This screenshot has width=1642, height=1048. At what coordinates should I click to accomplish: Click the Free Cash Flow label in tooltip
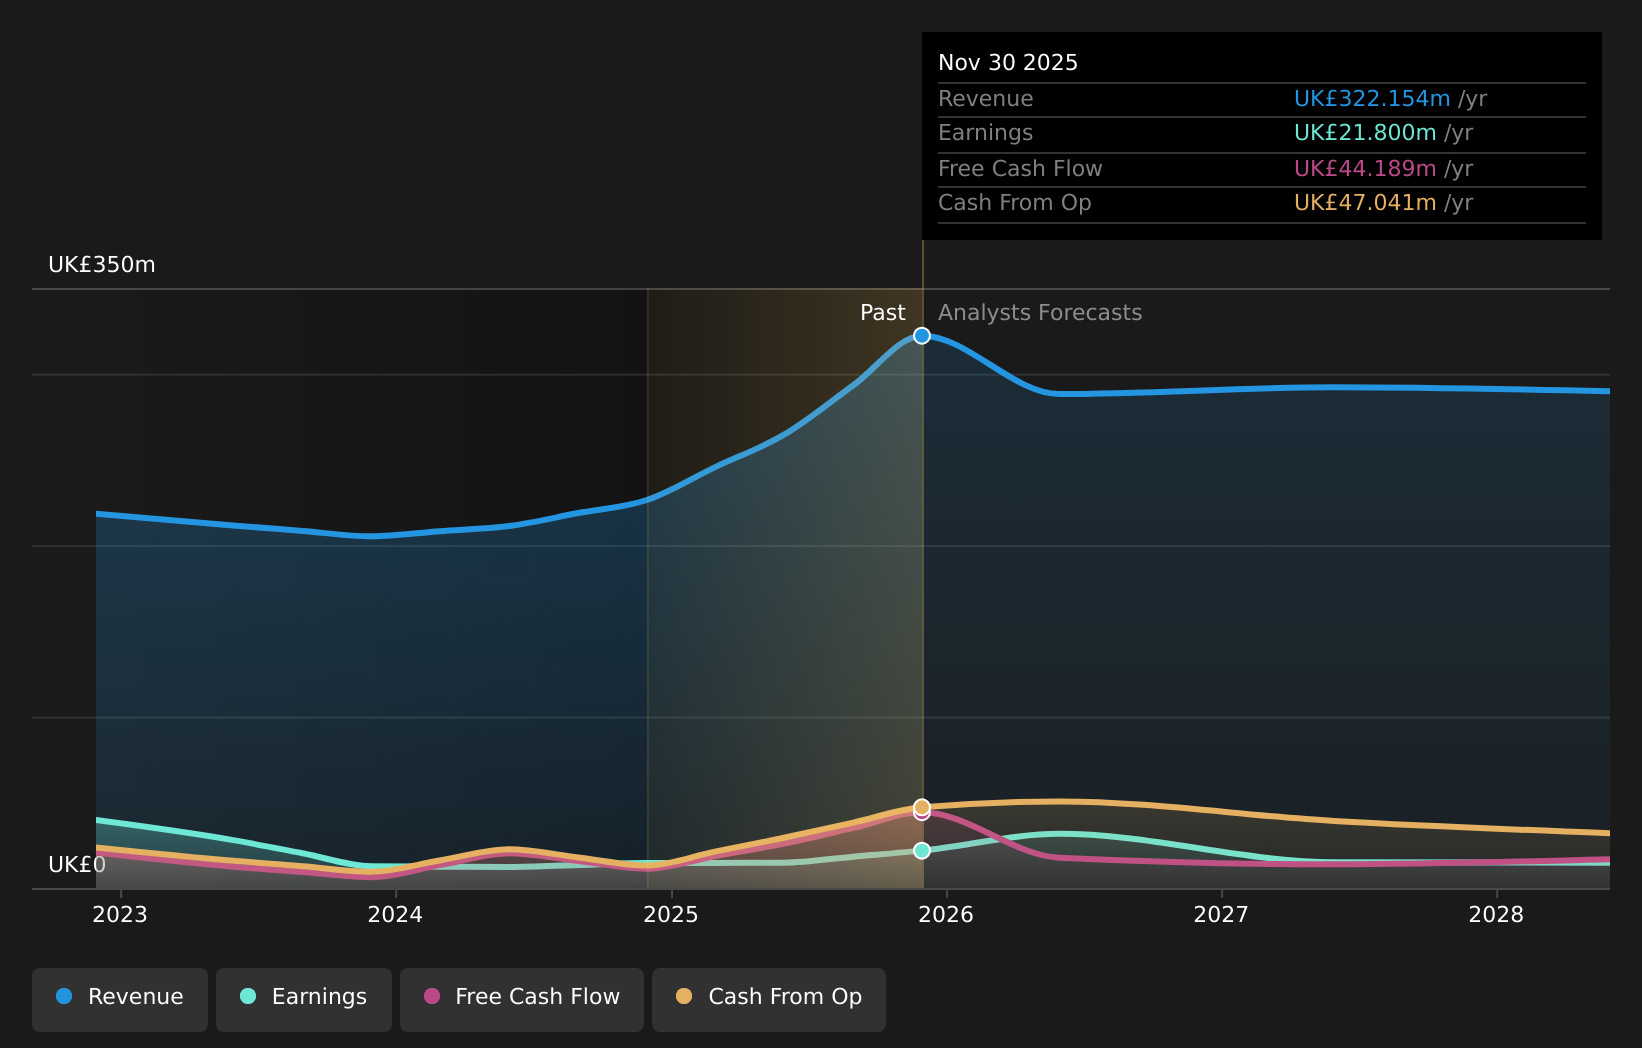(1020, 169)
